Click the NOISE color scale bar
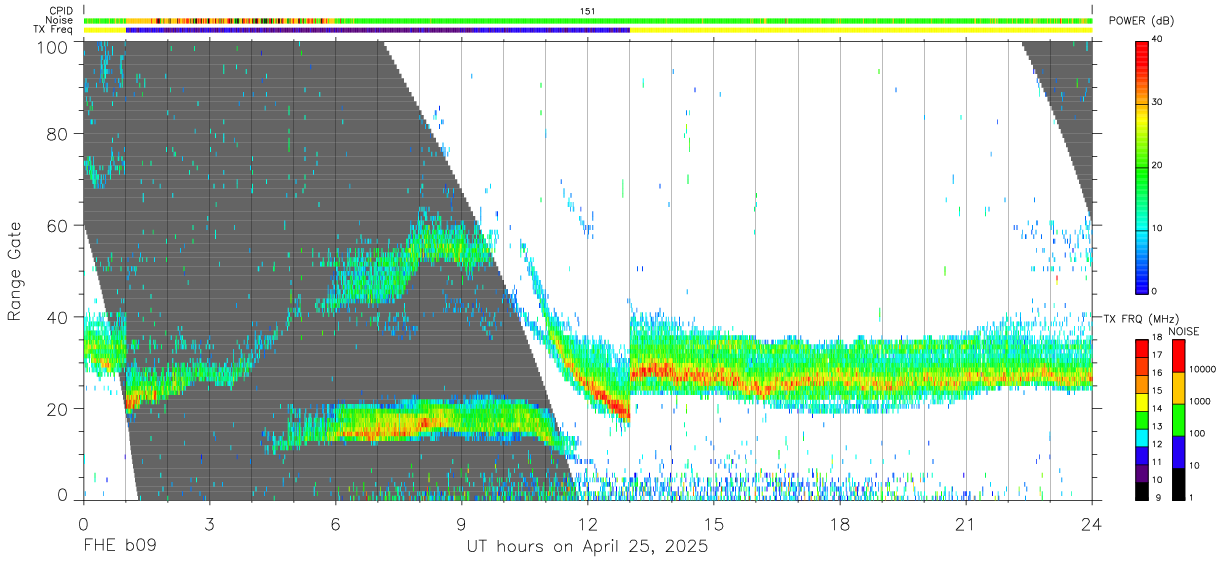This screenshot has height=567, width=1228. 1179,420
